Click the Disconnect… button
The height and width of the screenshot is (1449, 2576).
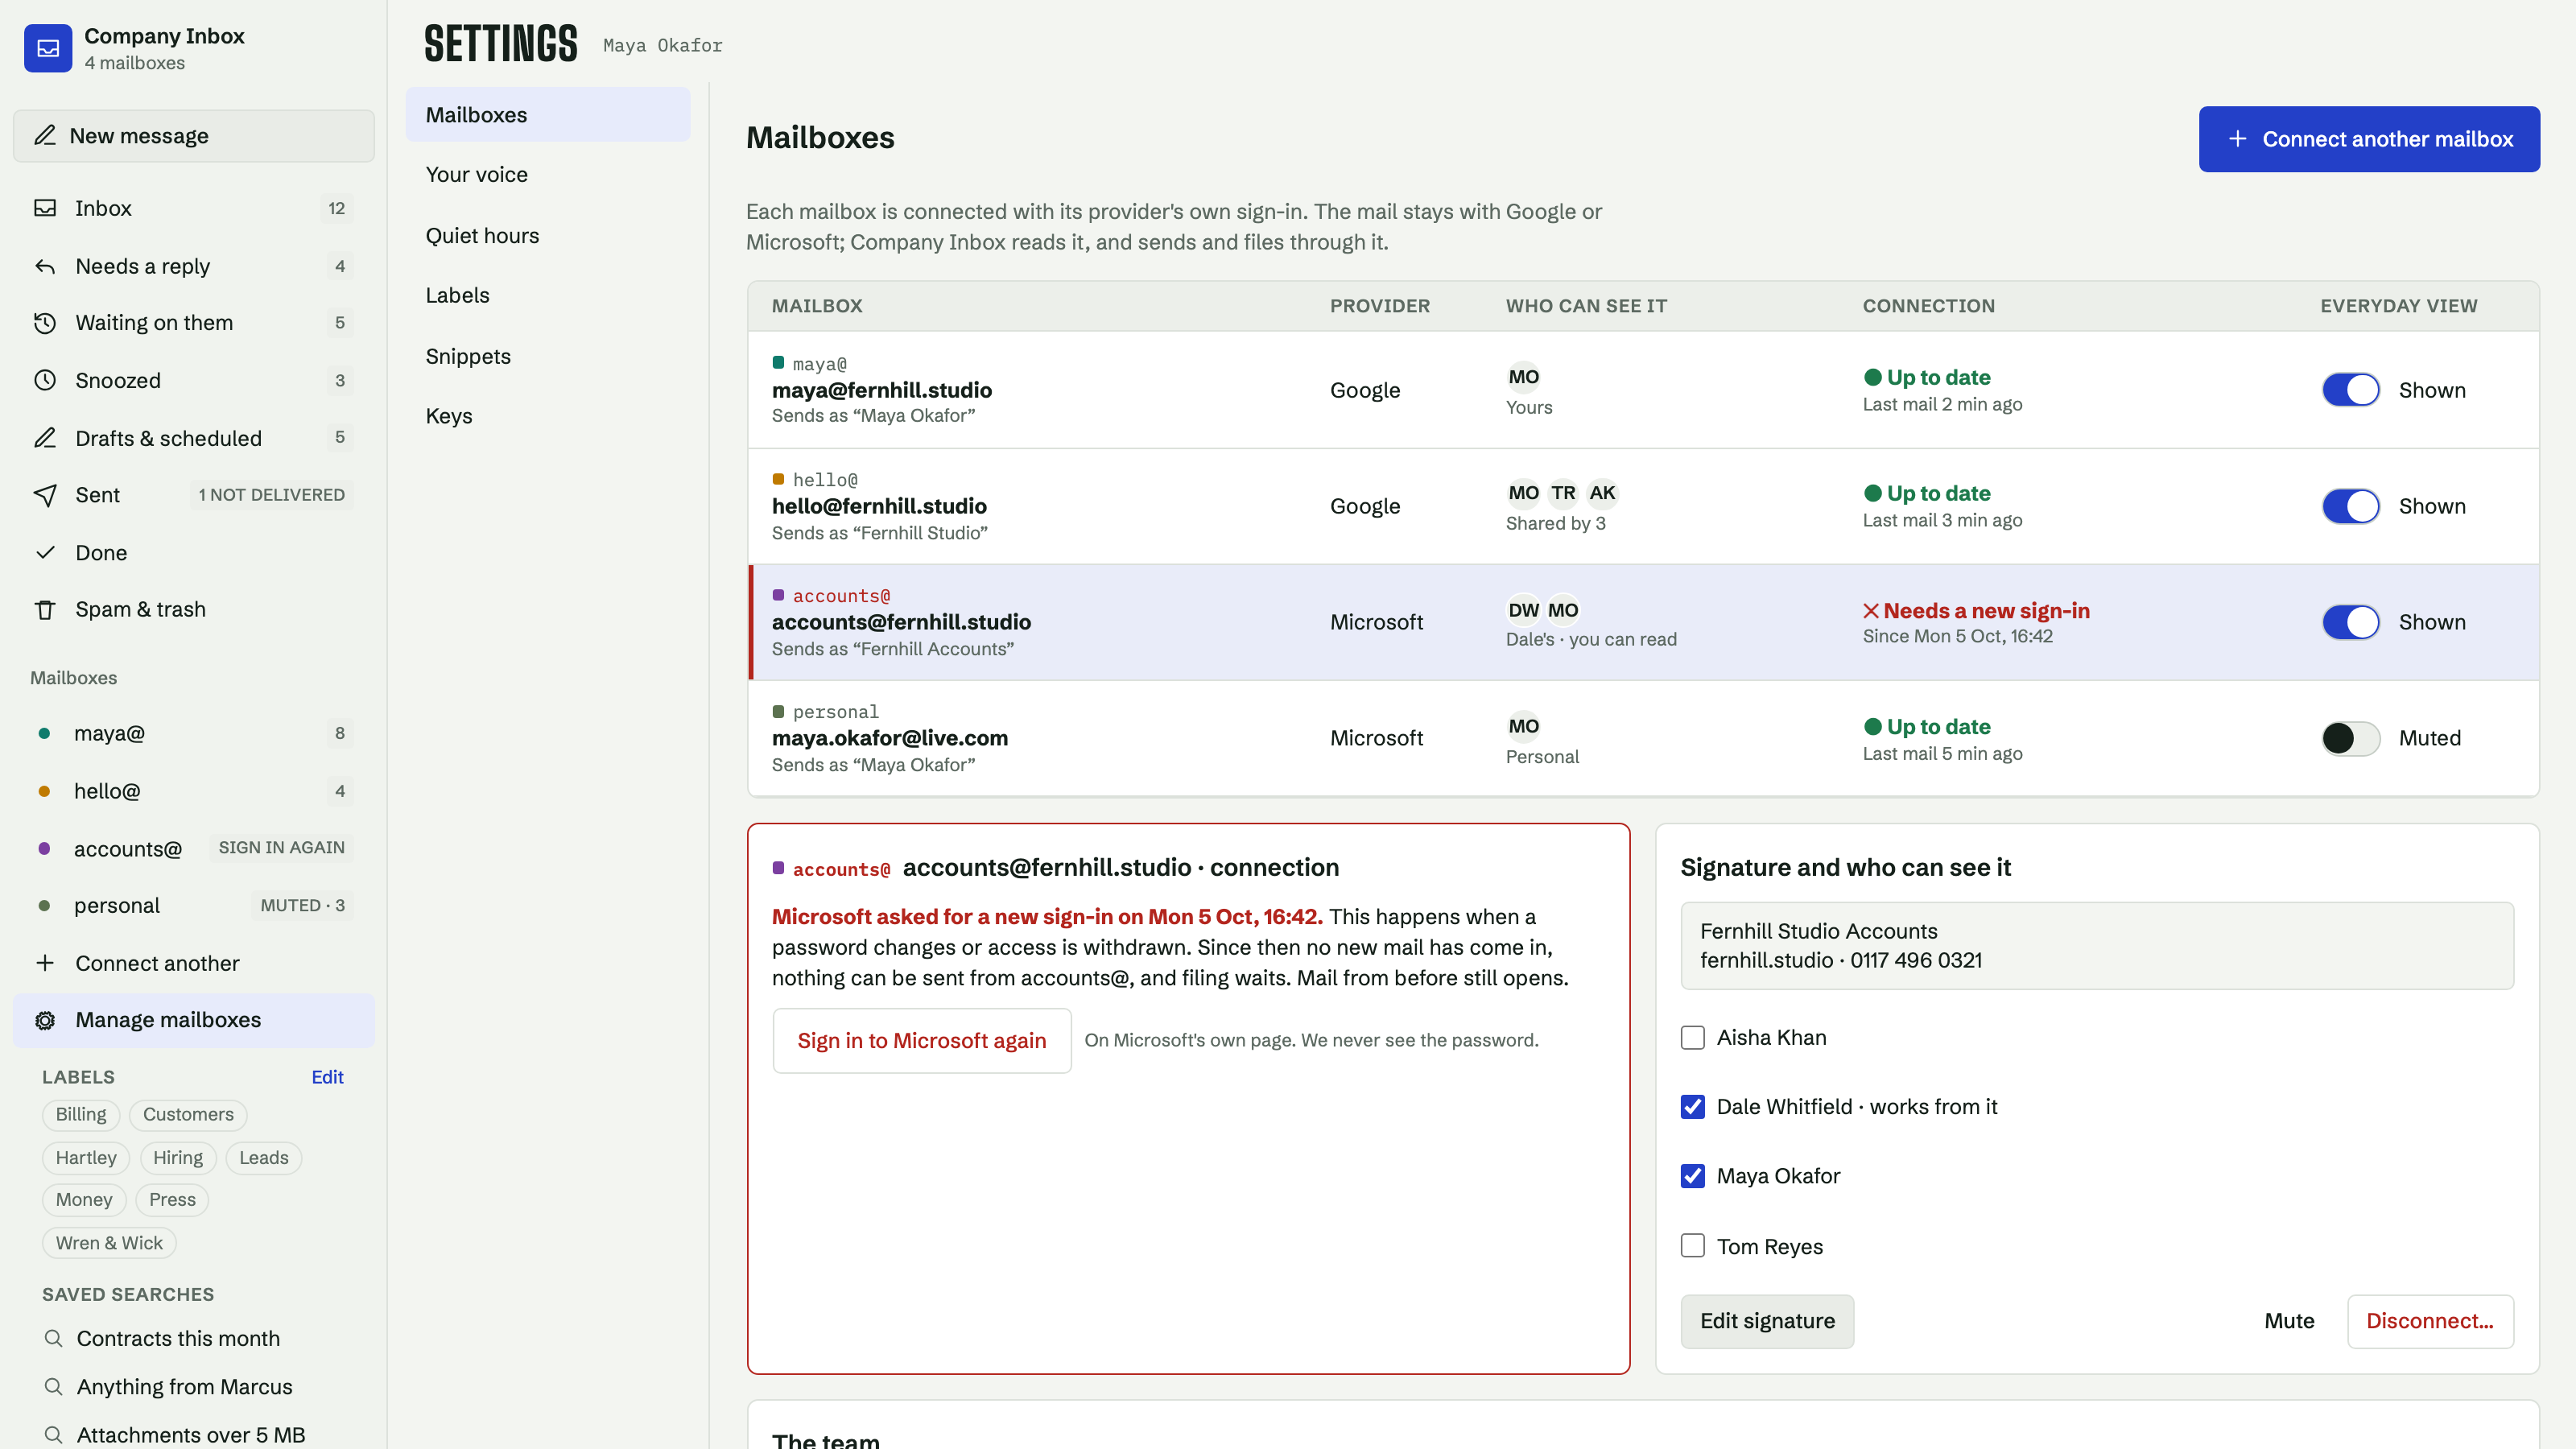(x=2430, y=1321)
